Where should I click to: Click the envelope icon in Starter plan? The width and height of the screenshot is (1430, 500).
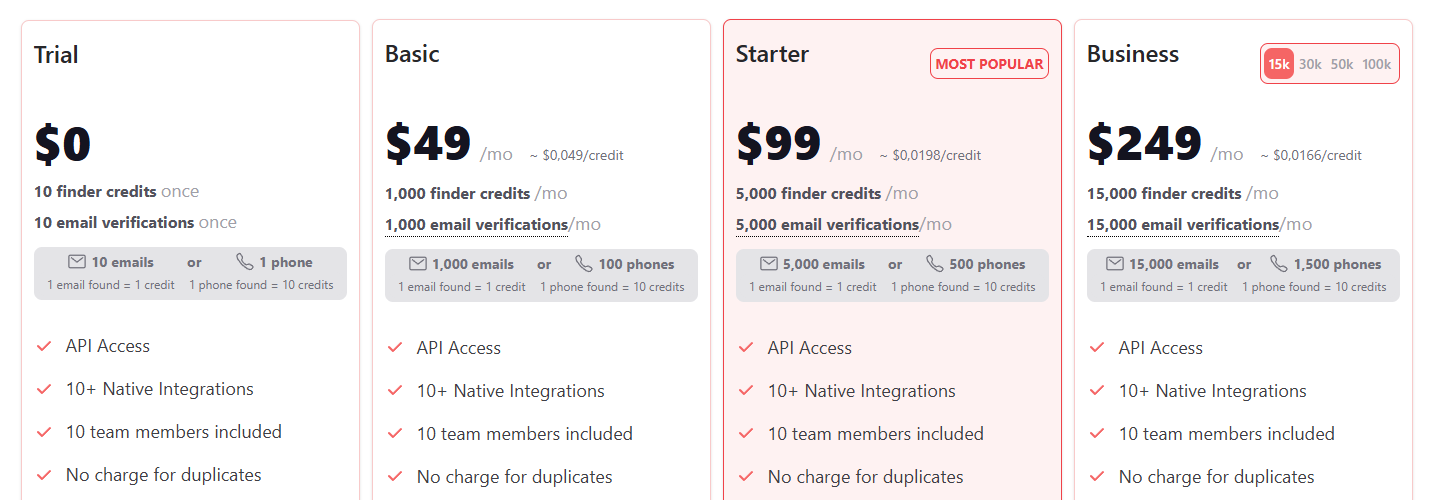769,264
